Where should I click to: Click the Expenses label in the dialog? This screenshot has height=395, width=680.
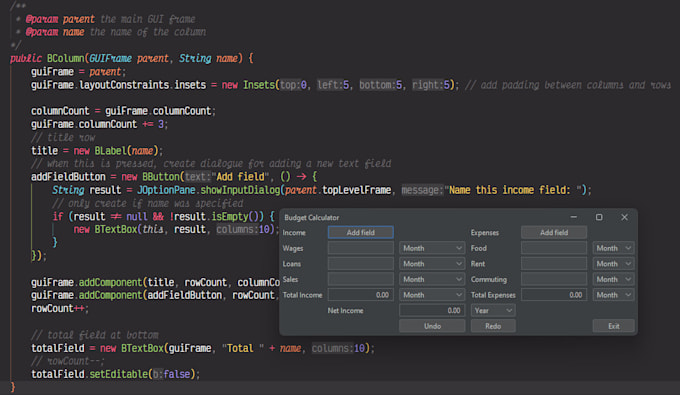coord(484,233)
